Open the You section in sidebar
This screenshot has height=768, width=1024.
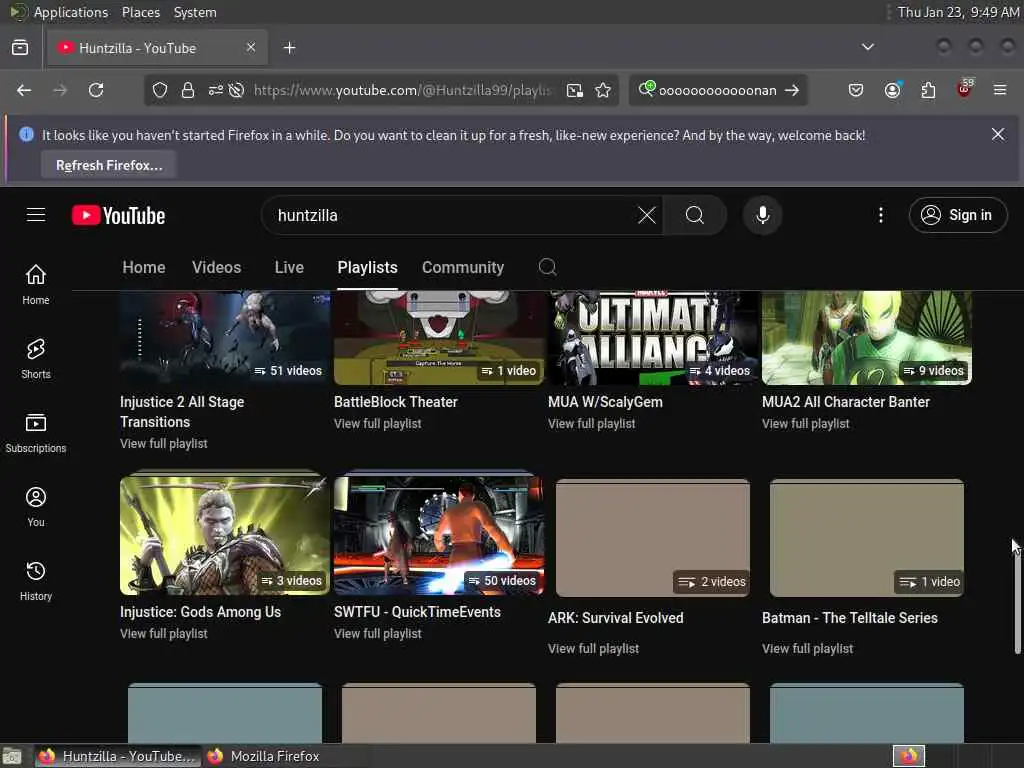[x=36, y=507]
